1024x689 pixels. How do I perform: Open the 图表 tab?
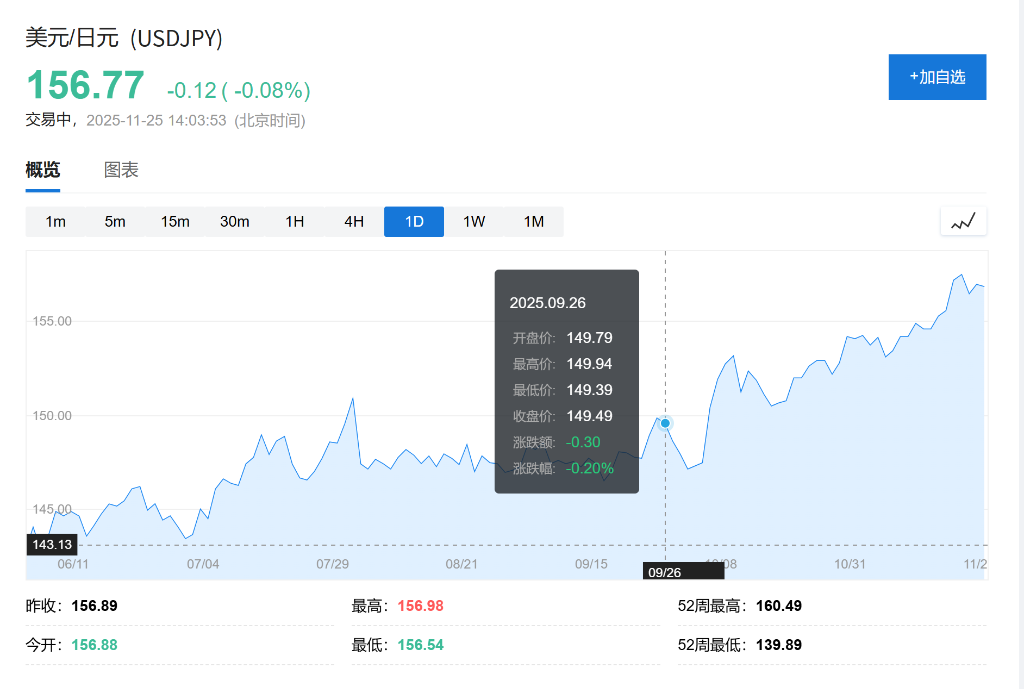click(x=121, y=170)
